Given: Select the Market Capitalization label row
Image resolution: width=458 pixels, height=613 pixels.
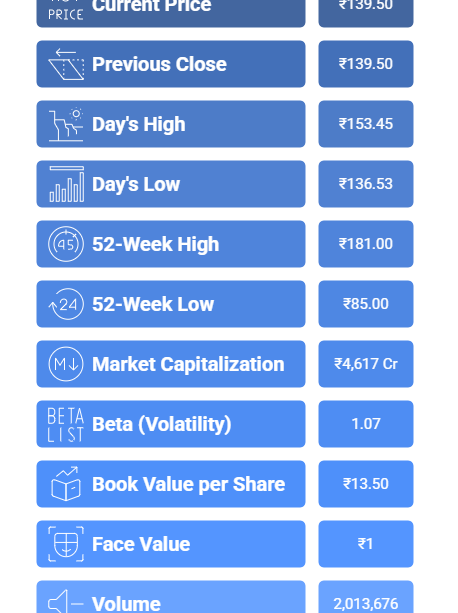Looking at the screenshot, I should pos(171,364).
